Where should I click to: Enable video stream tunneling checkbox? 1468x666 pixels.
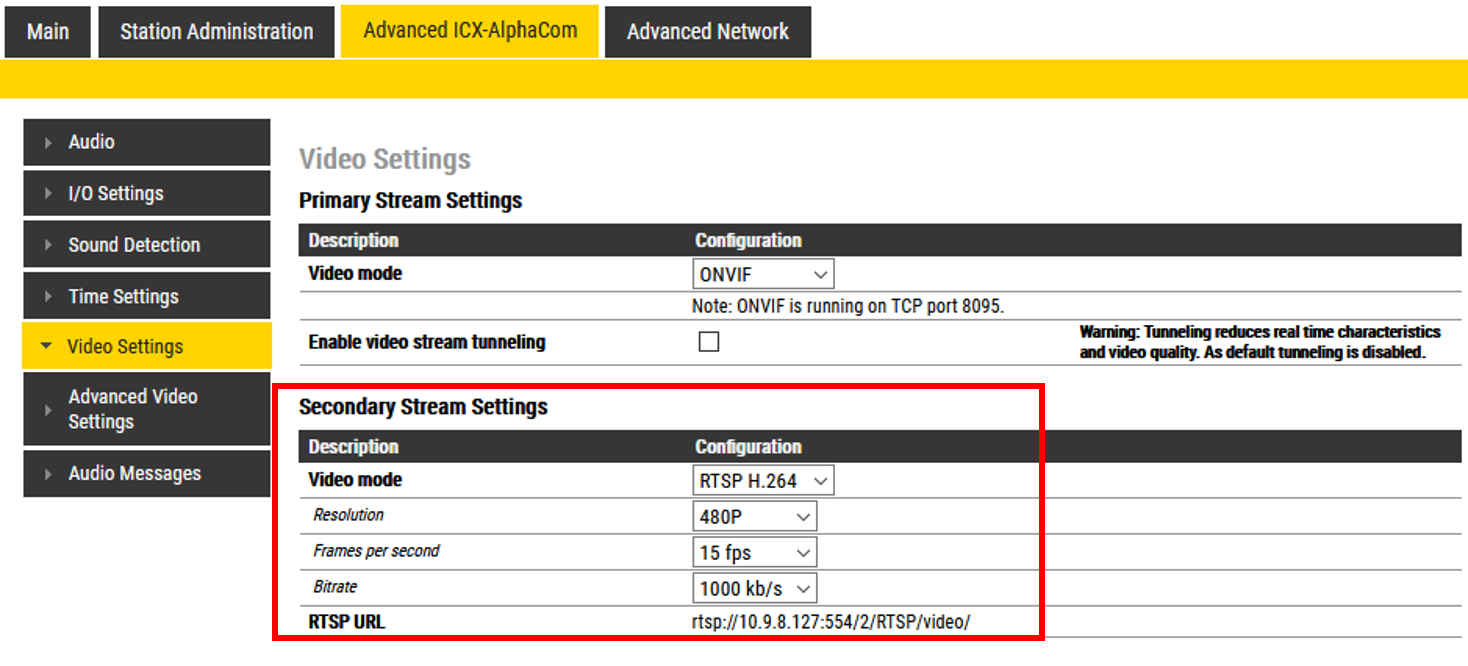click(708, 342)
